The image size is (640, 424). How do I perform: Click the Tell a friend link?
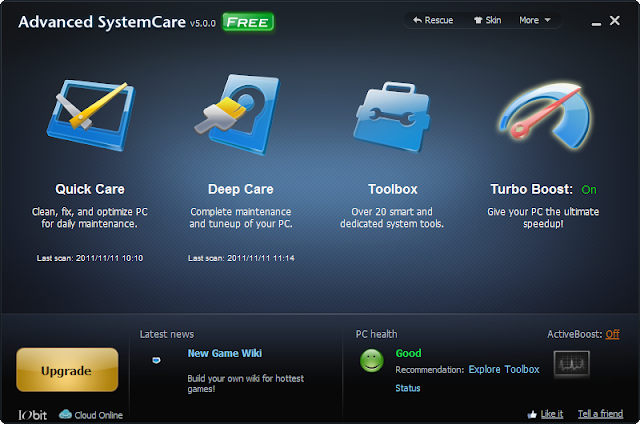click(x=600, y=414)
